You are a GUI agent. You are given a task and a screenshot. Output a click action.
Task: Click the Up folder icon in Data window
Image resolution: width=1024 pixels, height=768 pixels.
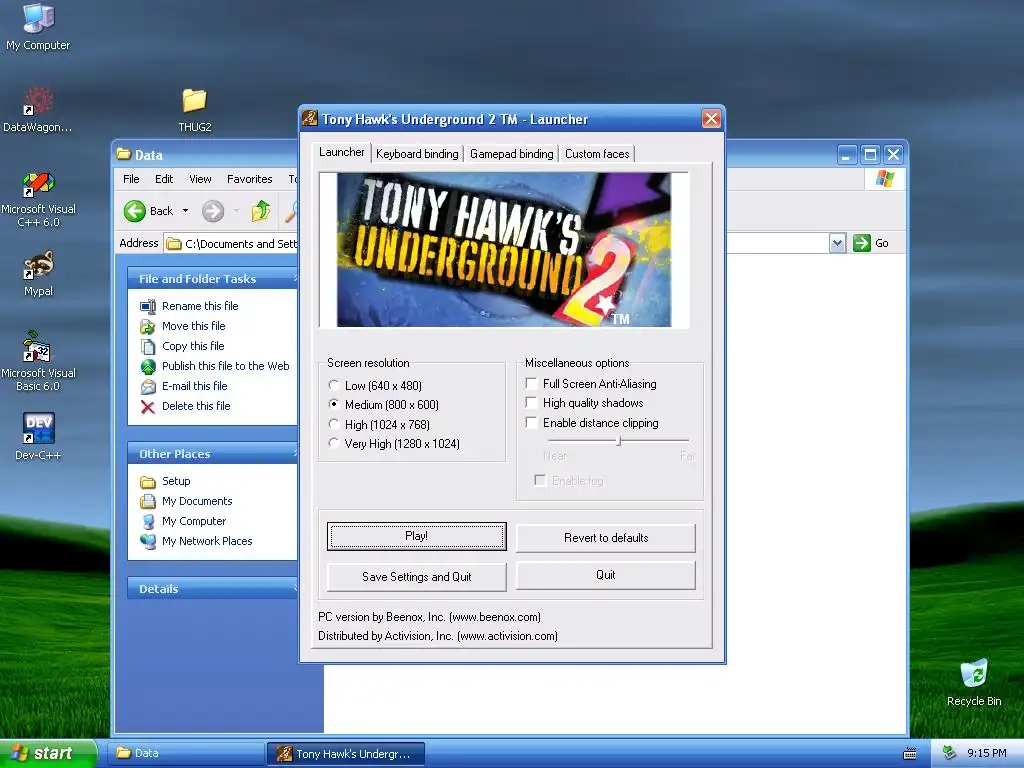tap(261, 211)
